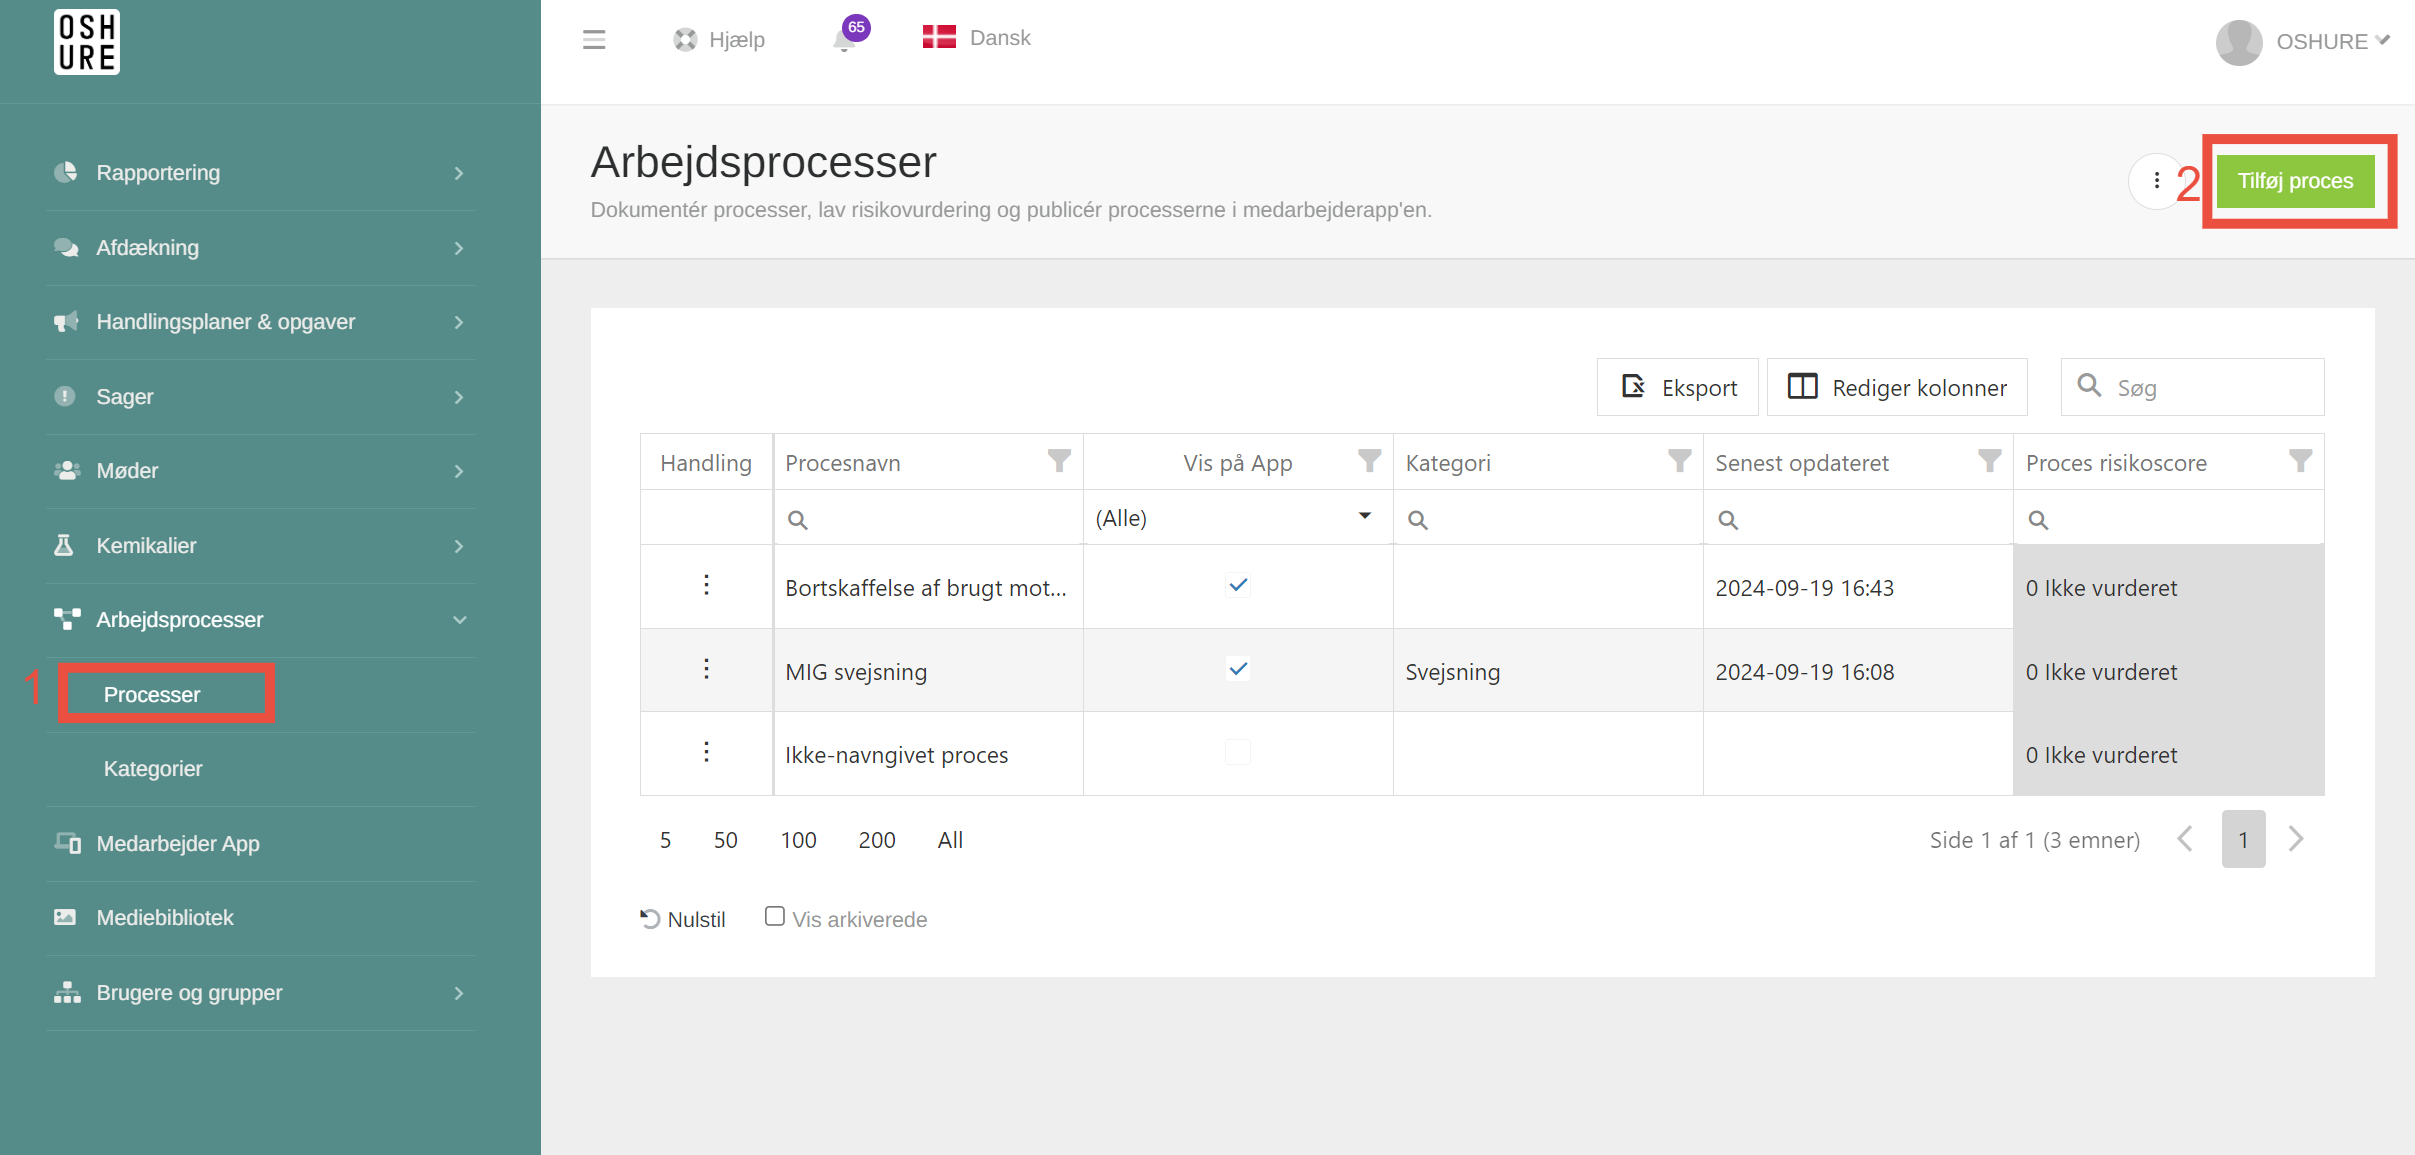Viewport: 2415px width, 1155px height.
Task: Check Vis på App for Ikke-navngivet proces
Action: (x=1238, y=752)
